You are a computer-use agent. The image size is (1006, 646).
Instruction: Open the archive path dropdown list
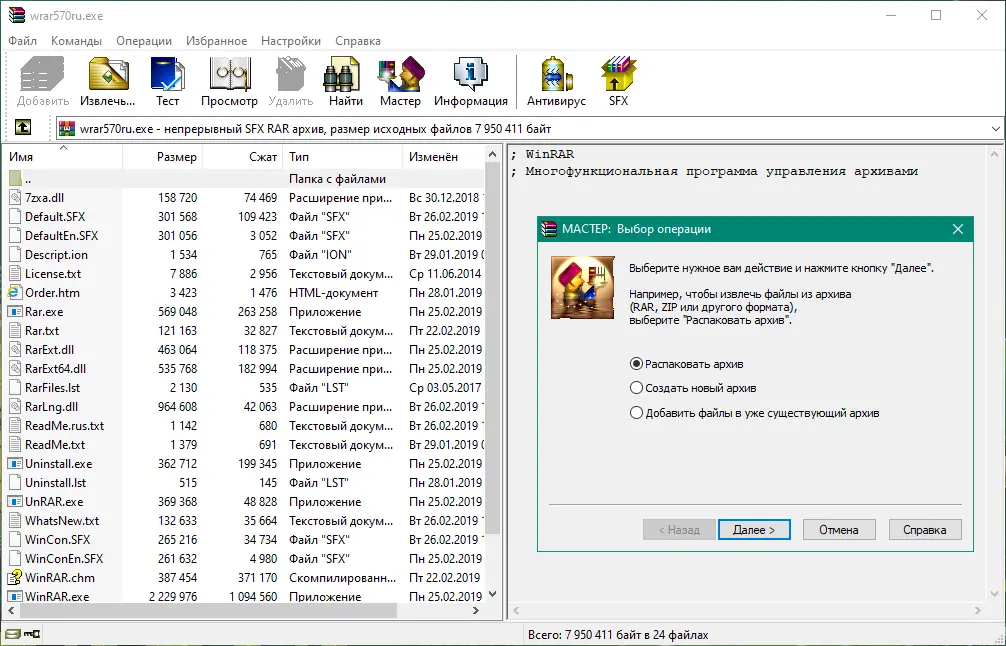coord(994,128)
